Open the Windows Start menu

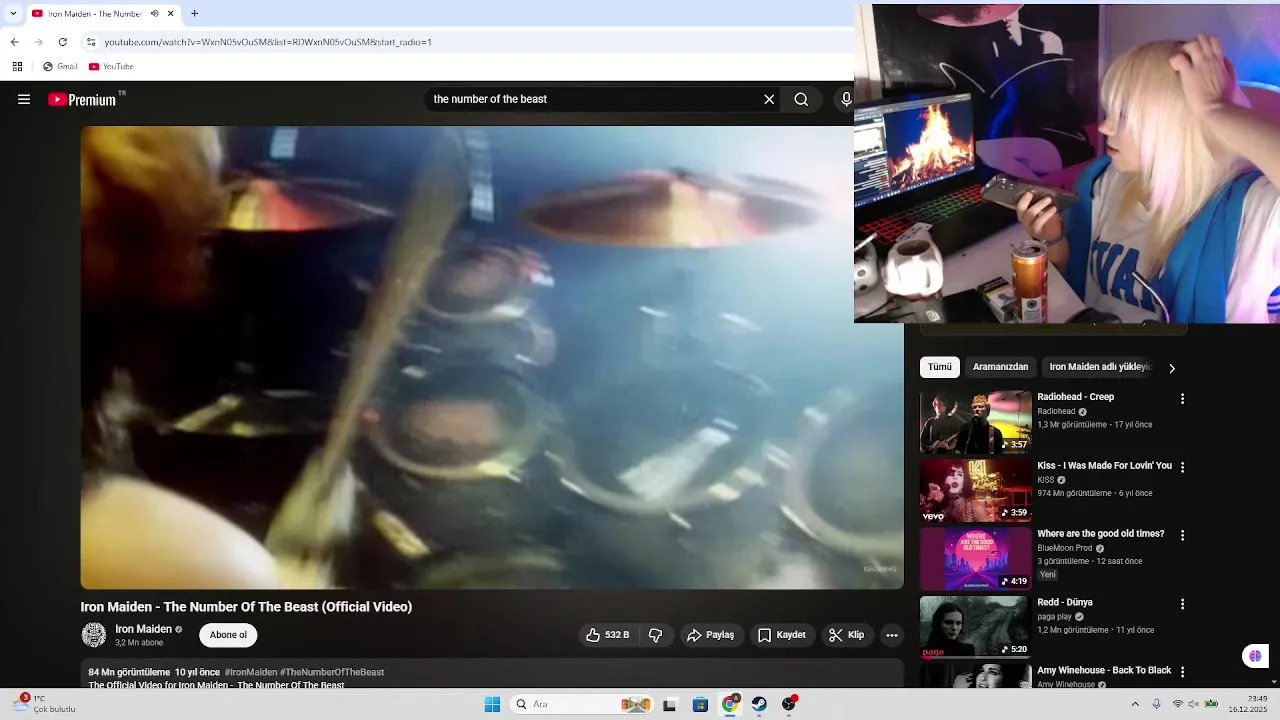[492, 704]
